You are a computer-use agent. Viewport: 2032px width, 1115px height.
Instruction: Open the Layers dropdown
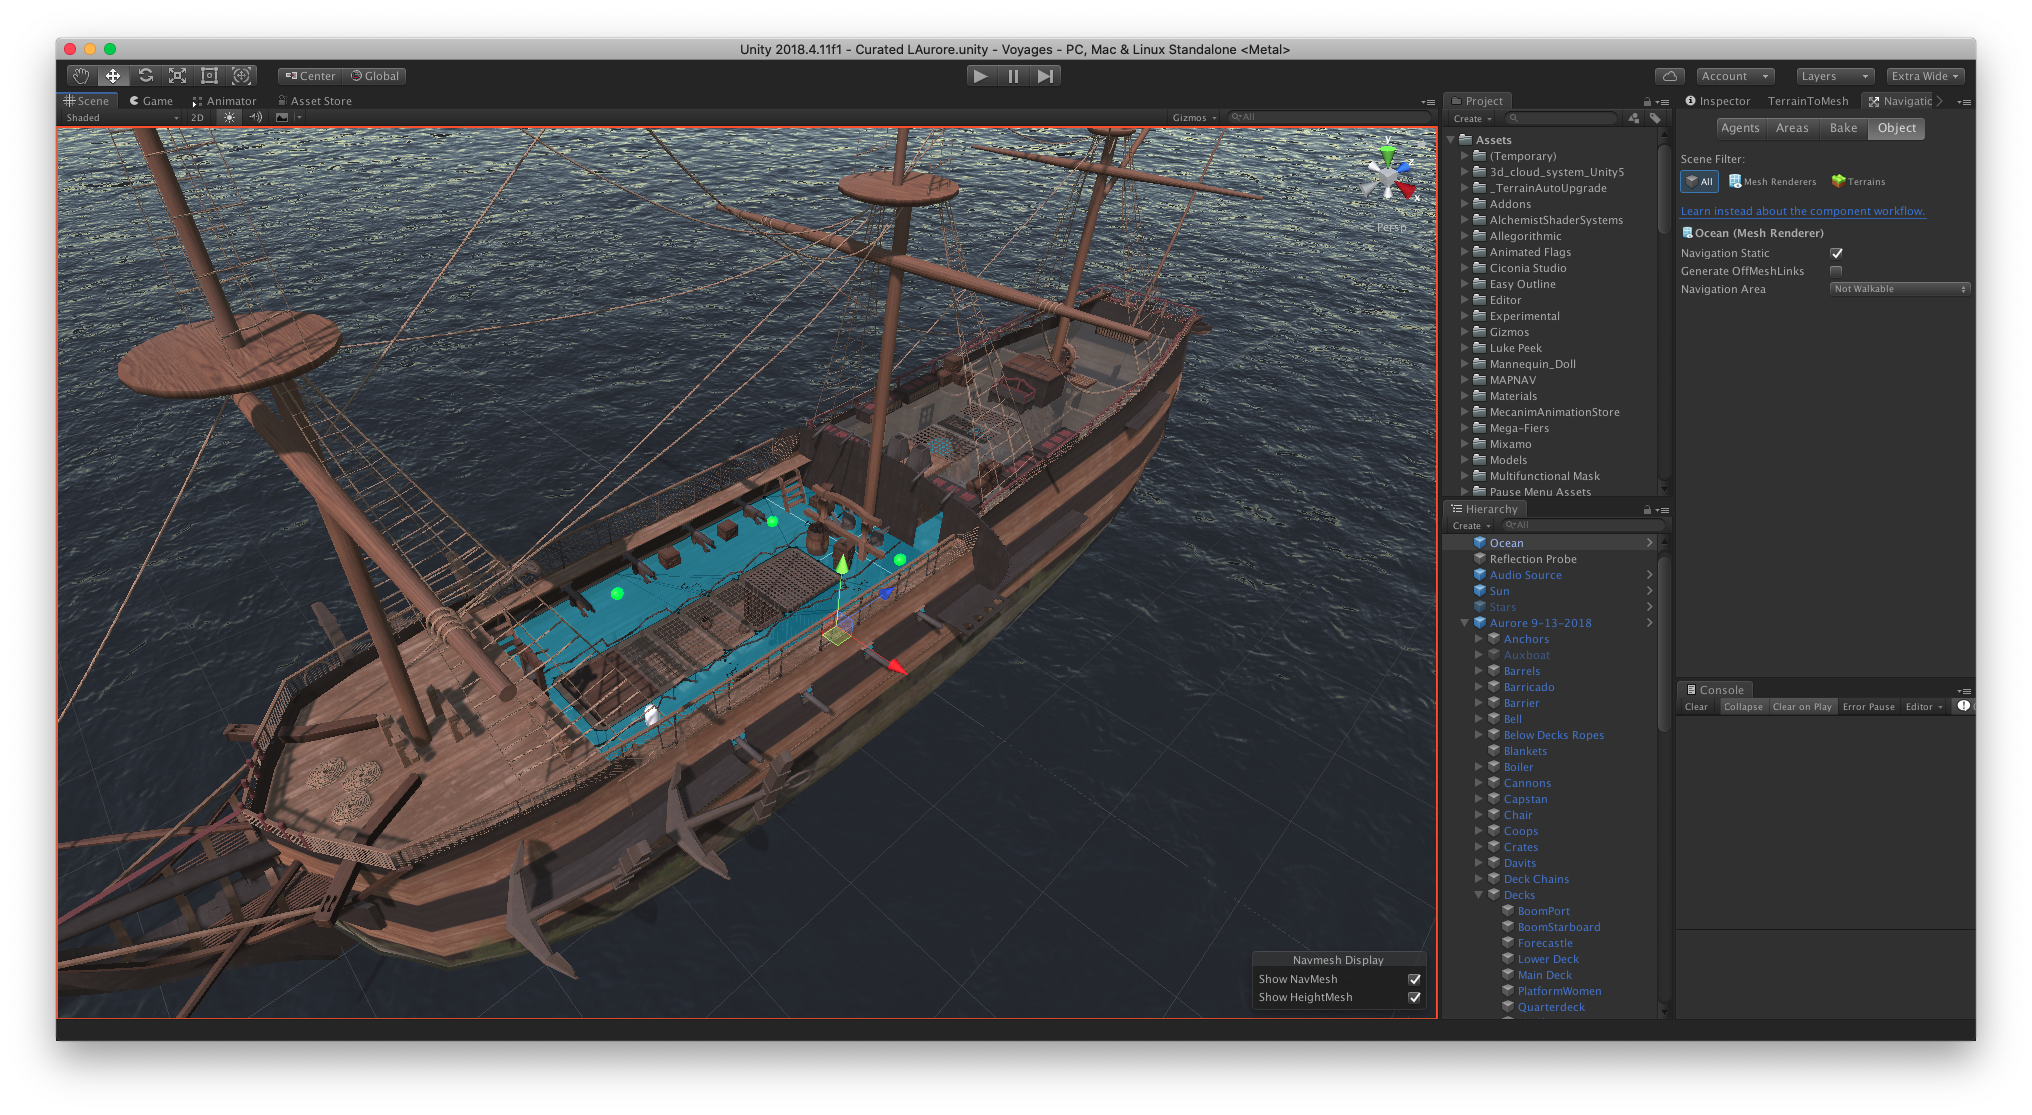point(1834,76)
